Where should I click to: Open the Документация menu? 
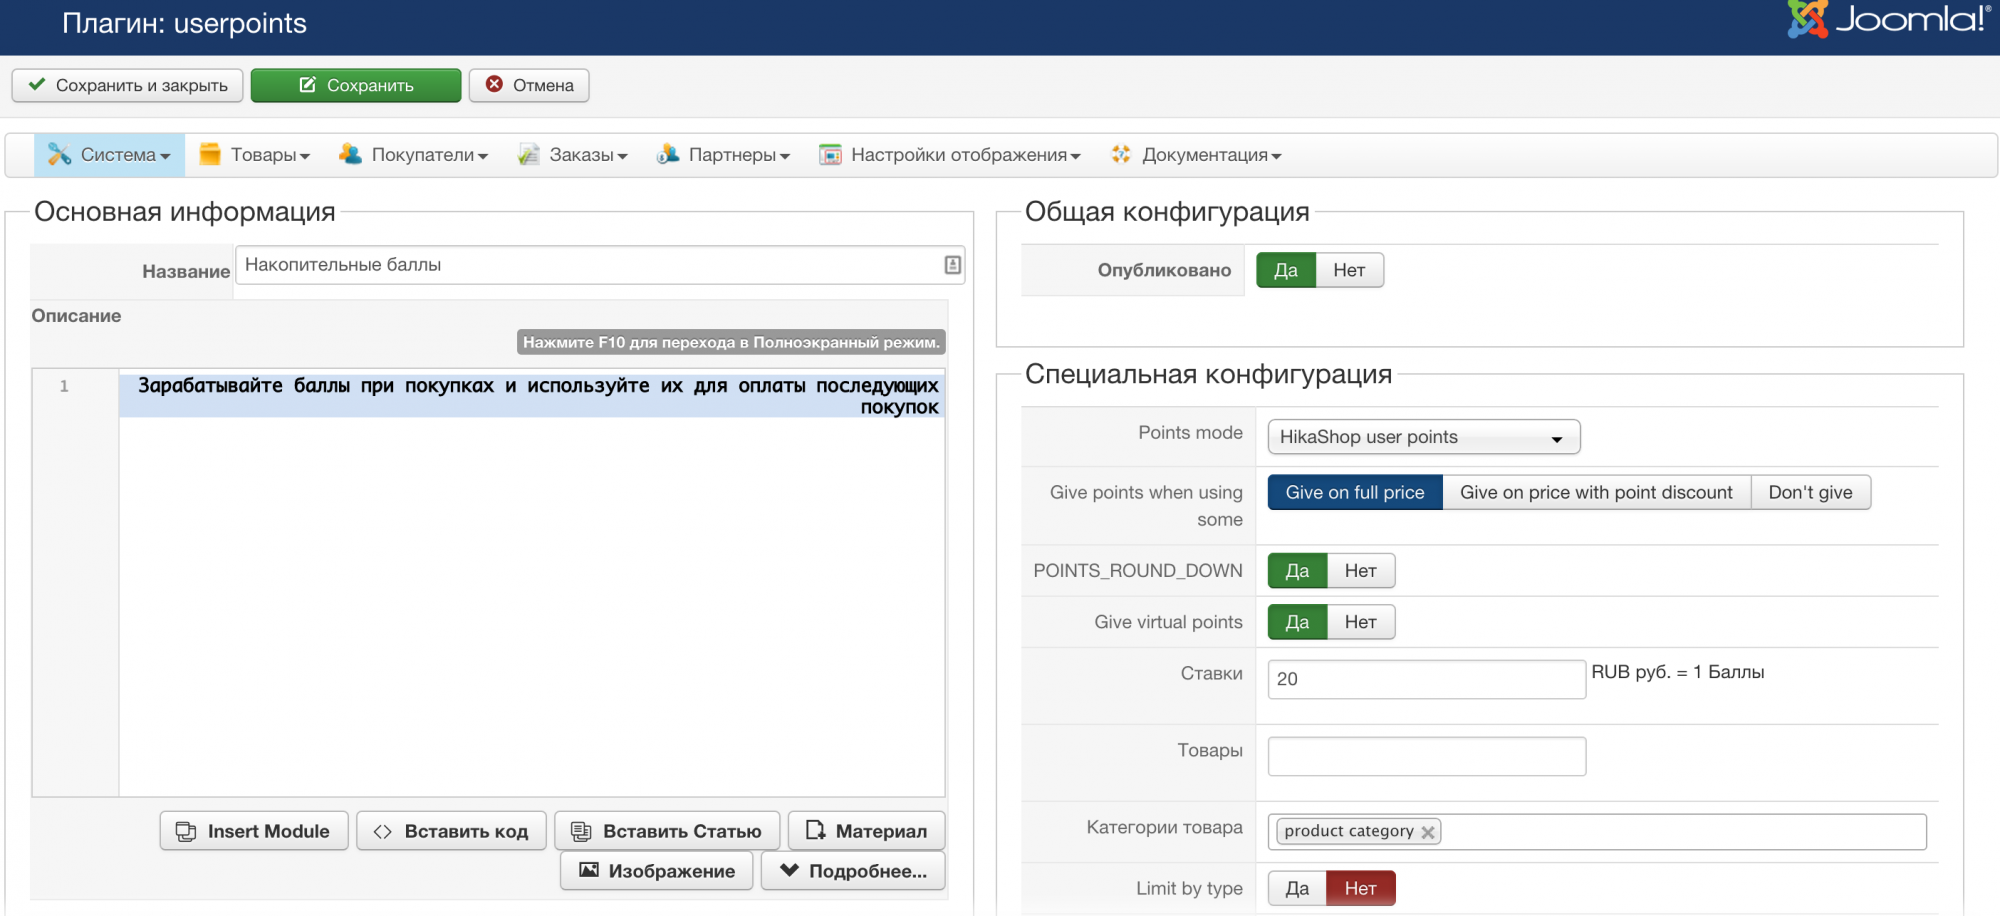tap(1196, 155)
